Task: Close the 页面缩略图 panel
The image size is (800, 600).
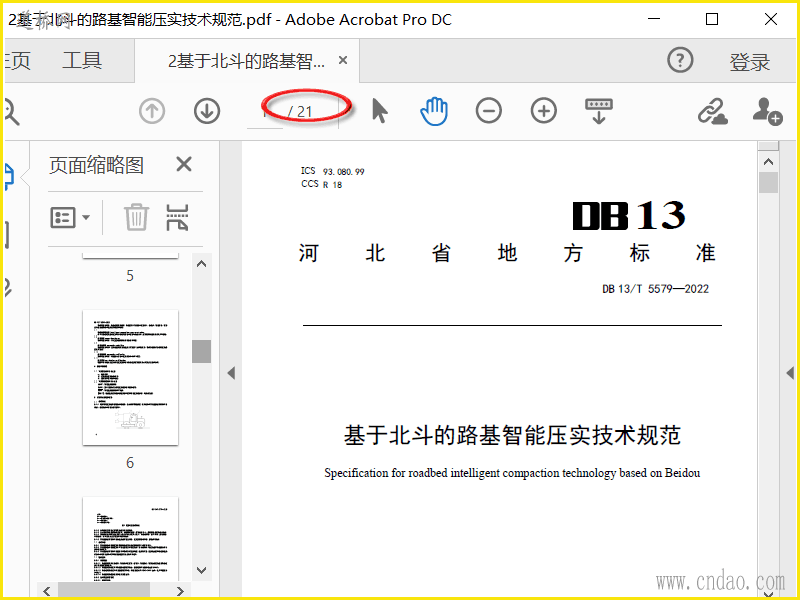Action: click(184, 164)
